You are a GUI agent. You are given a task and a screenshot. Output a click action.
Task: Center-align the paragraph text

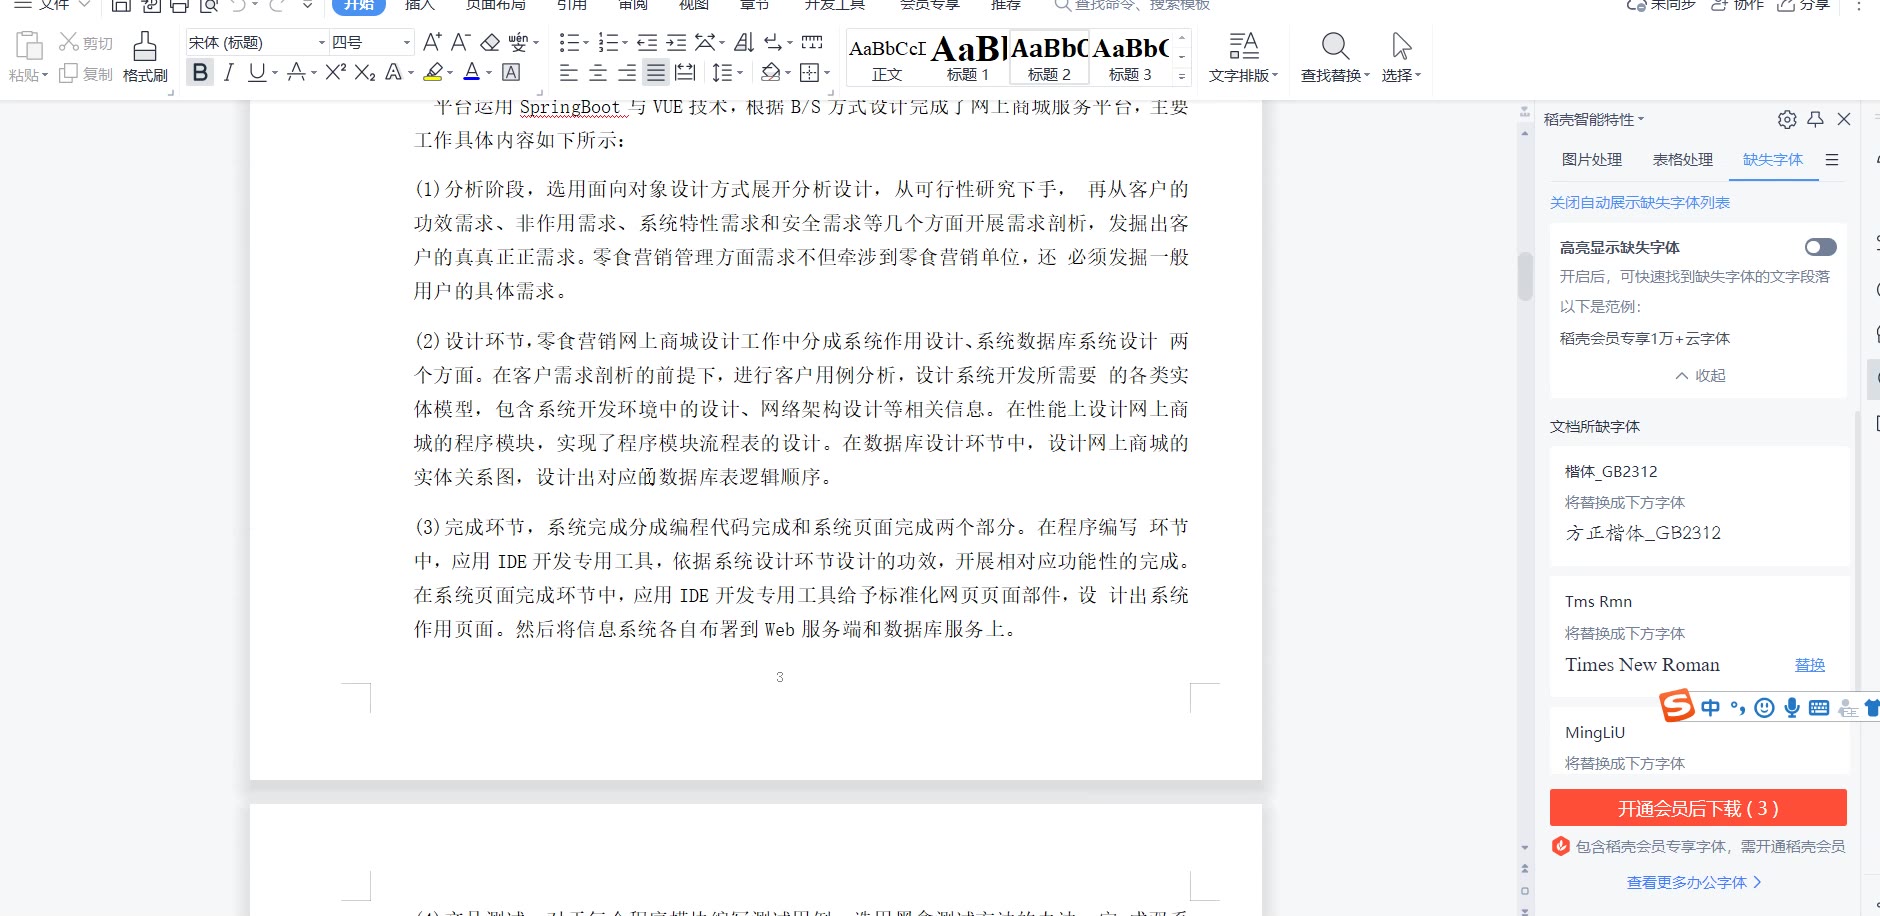(x=598, y=72)
